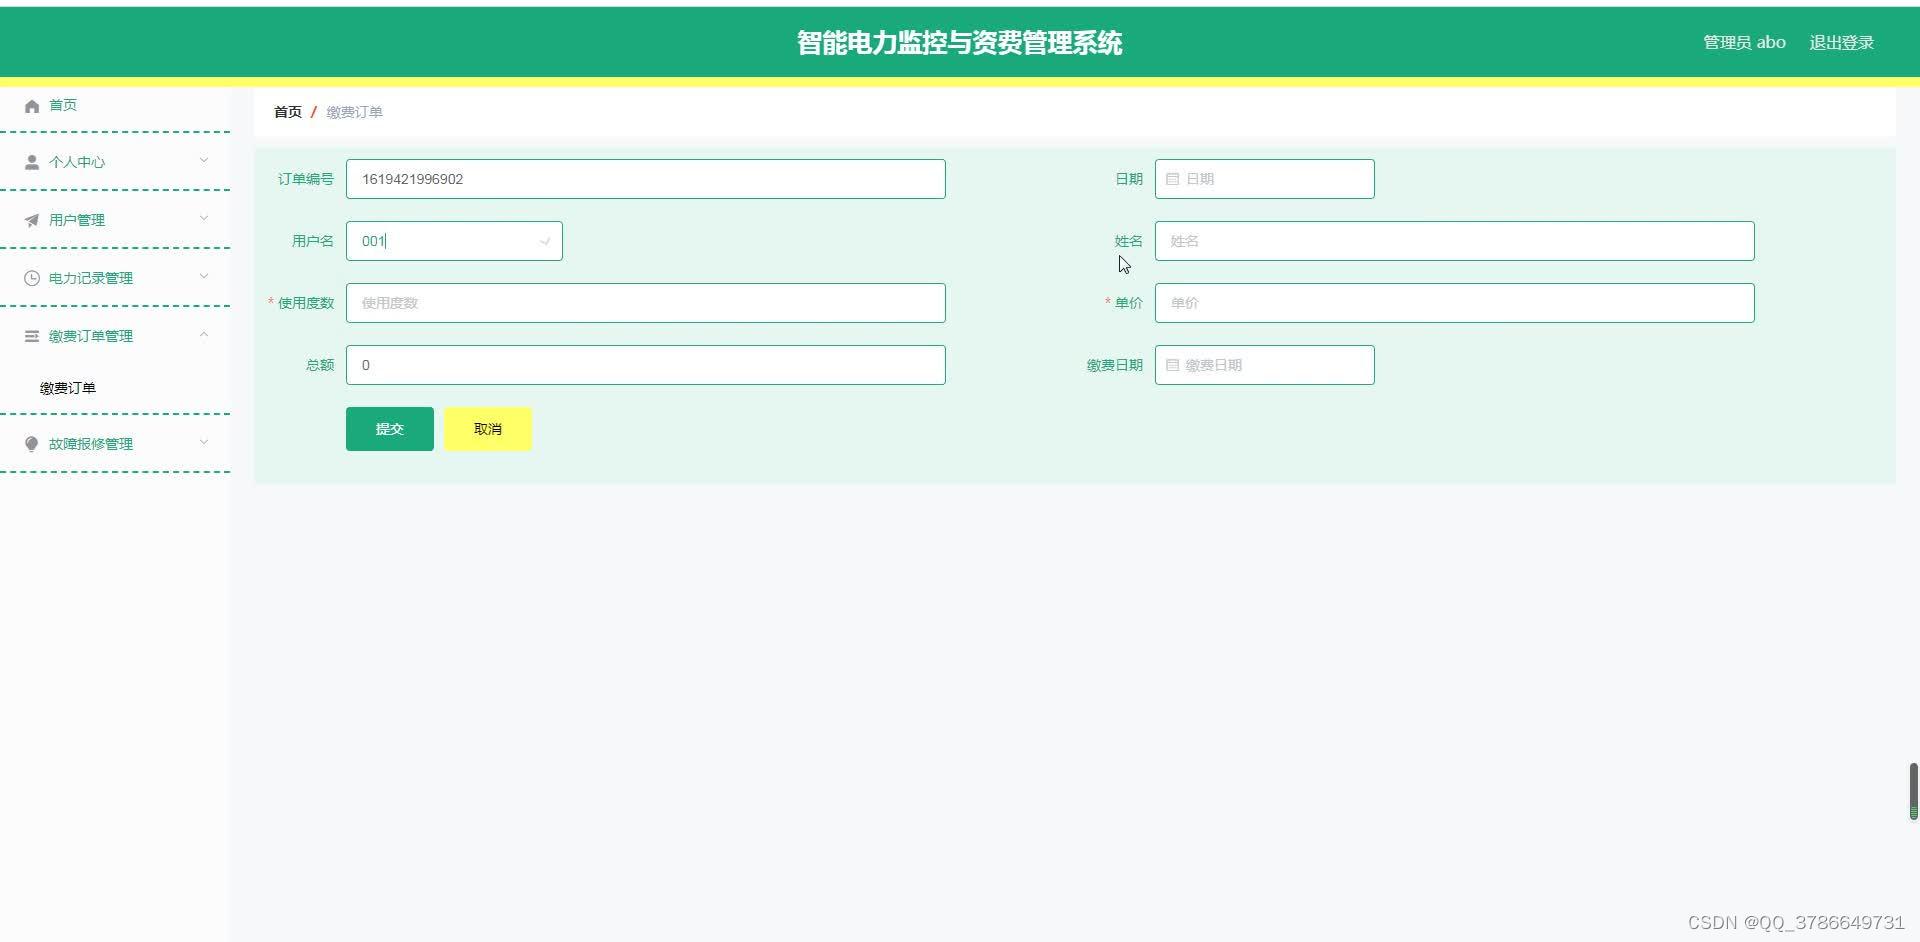Viewport: 1920px width, 942px height.
Task: Focus the 姓名 input field
Action: [x=1455, y=241]
